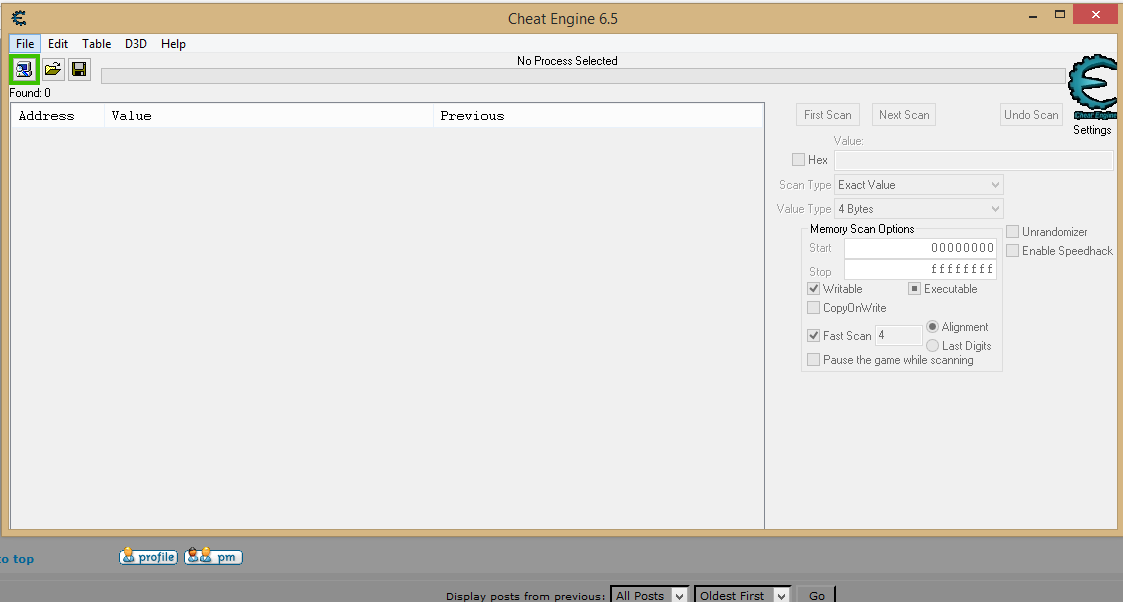Image resolution: width=1123 pixels, height=602 pixels.
Task: Click the scan Value input field
Action: pos(974,160)
